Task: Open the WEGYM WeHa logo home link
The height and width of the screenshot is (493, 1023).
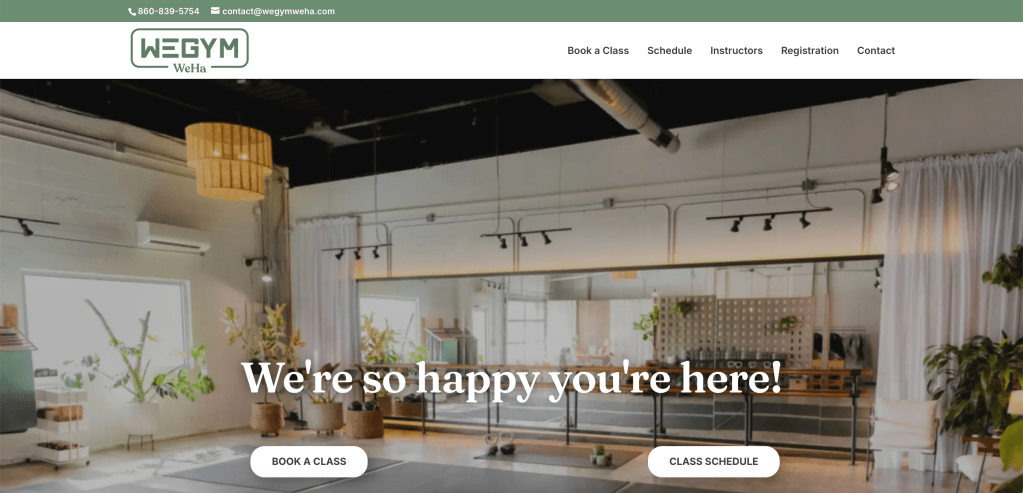Action: tap(189, 50)
